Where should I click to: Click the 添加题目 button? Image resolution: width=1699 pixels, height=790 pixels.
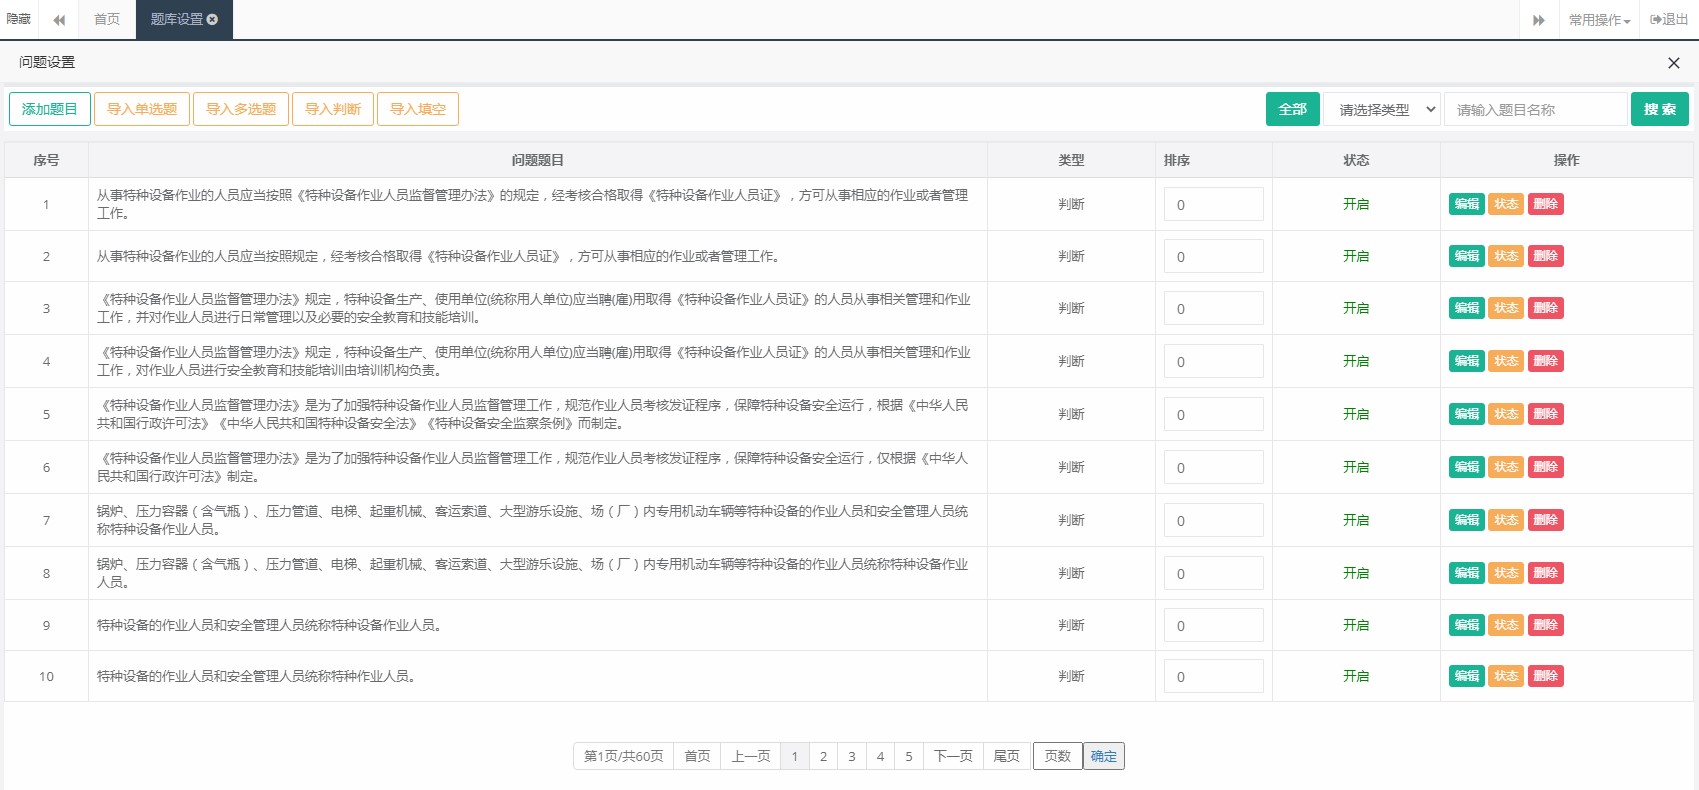[x=50, y=109]
